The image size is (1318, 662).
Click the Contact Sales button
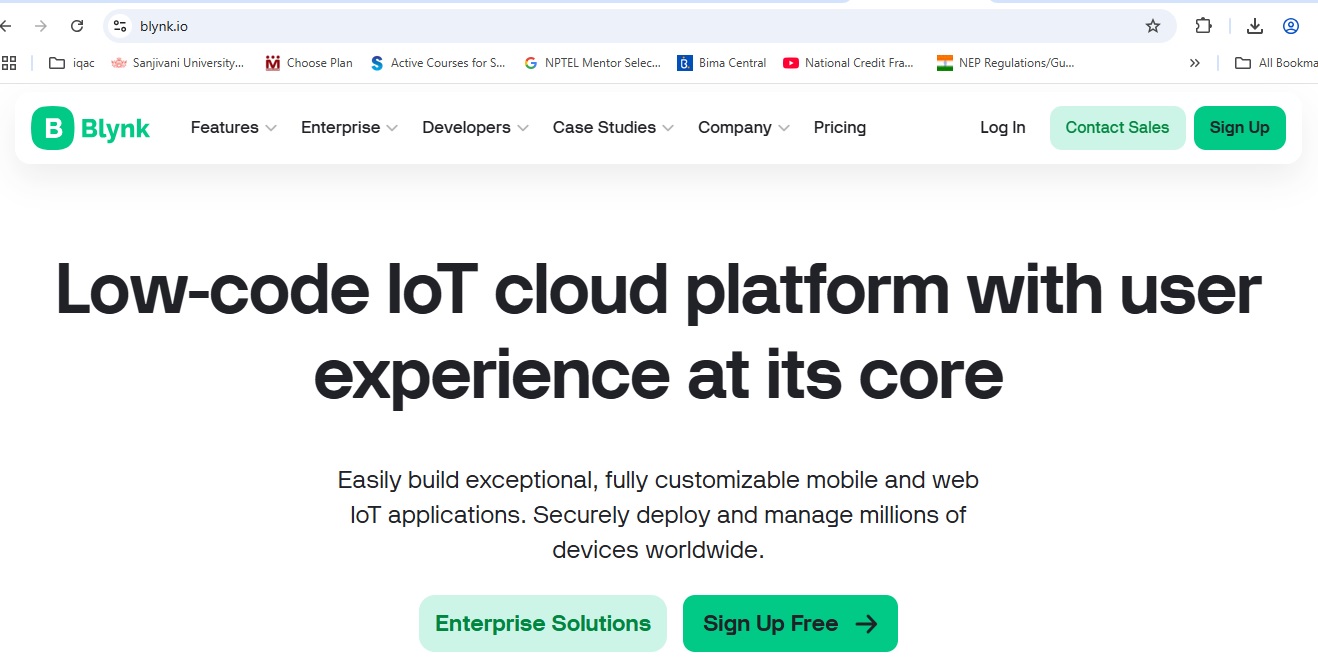[x=1118, y=128]
